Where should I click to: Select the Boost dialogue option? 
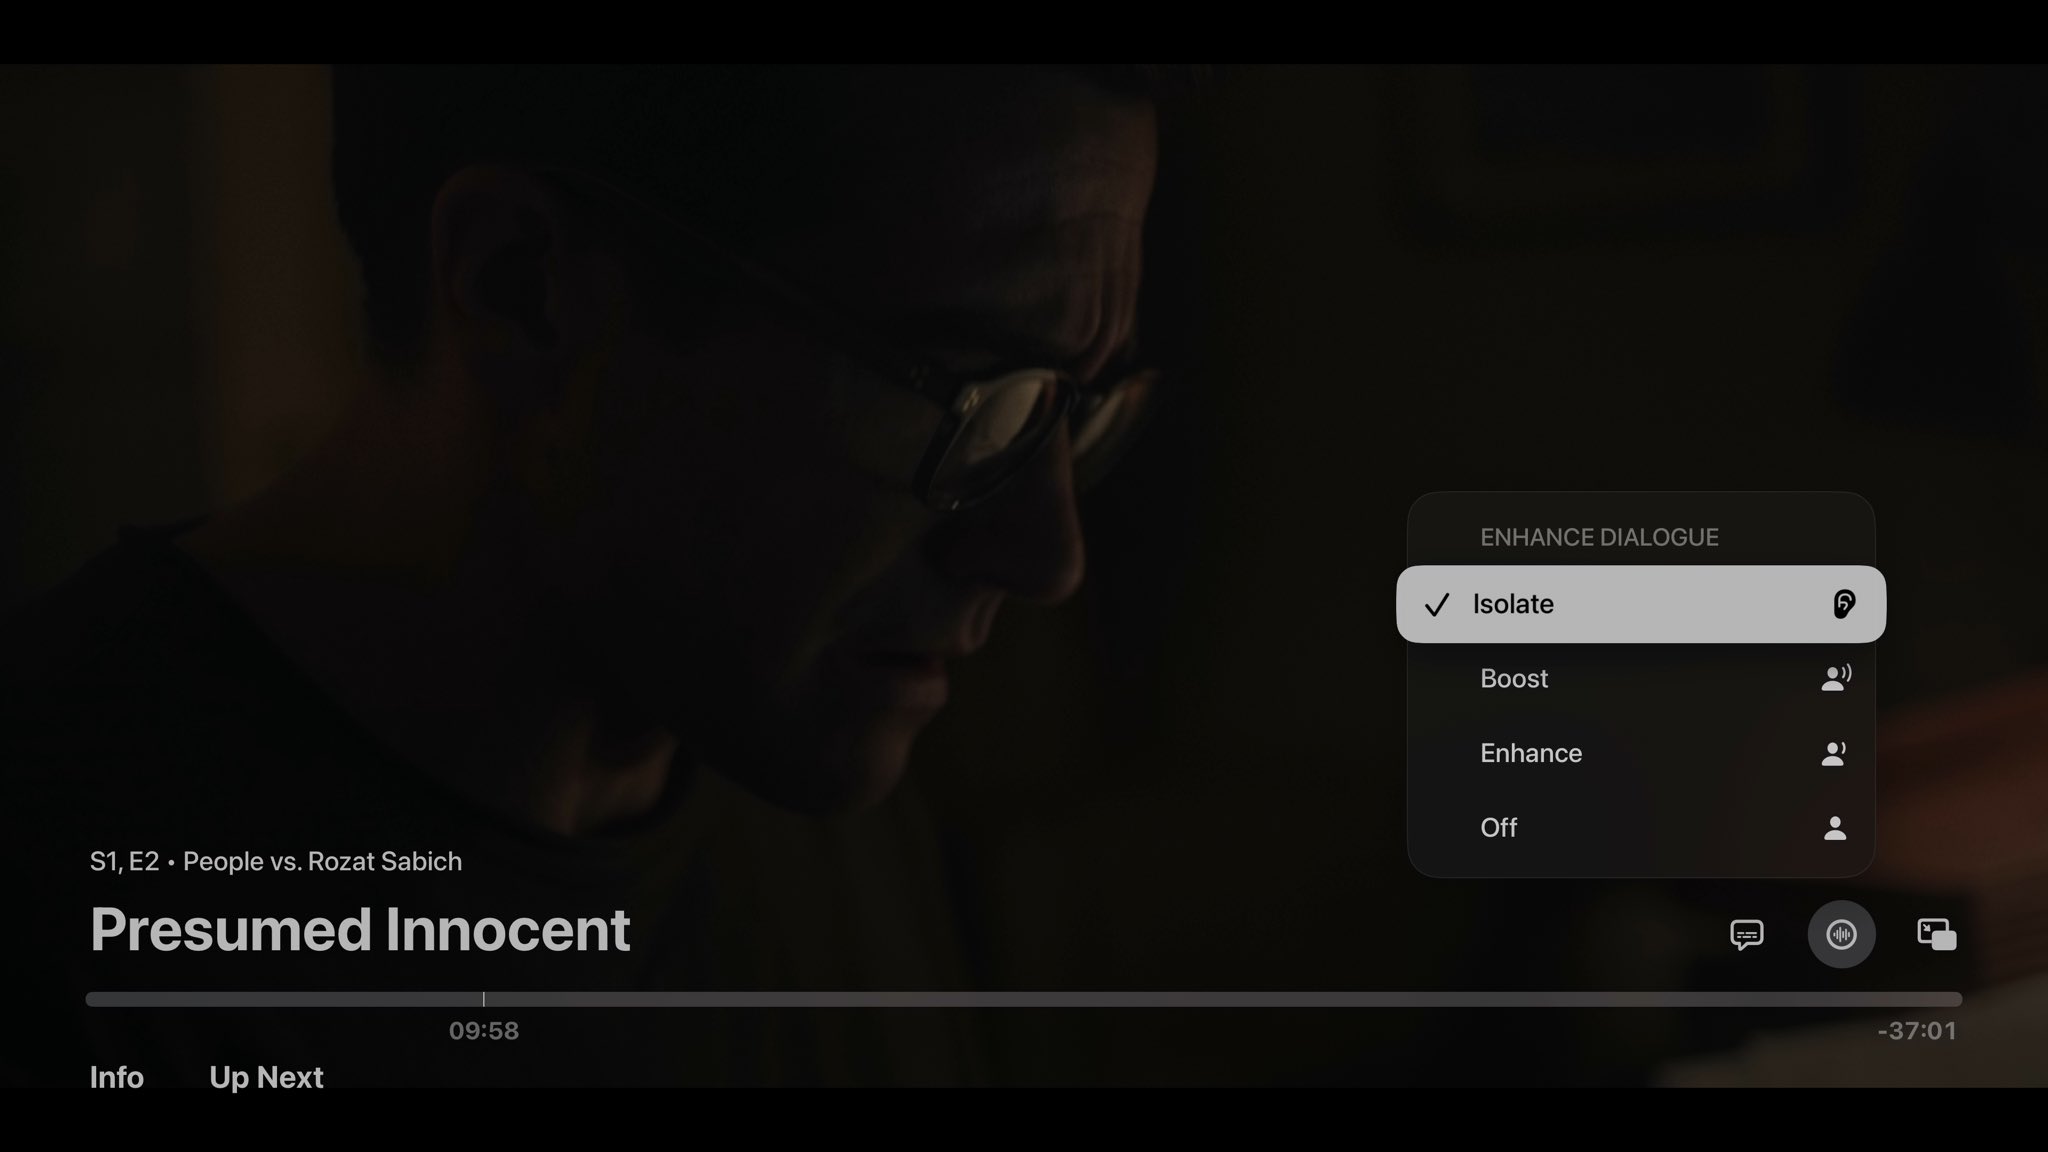1641,679
